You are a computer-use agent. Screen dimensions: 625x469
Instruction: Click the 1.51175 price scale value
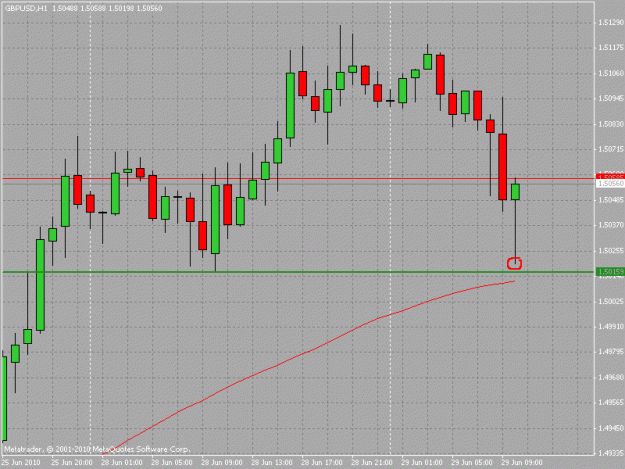point(611,48)
